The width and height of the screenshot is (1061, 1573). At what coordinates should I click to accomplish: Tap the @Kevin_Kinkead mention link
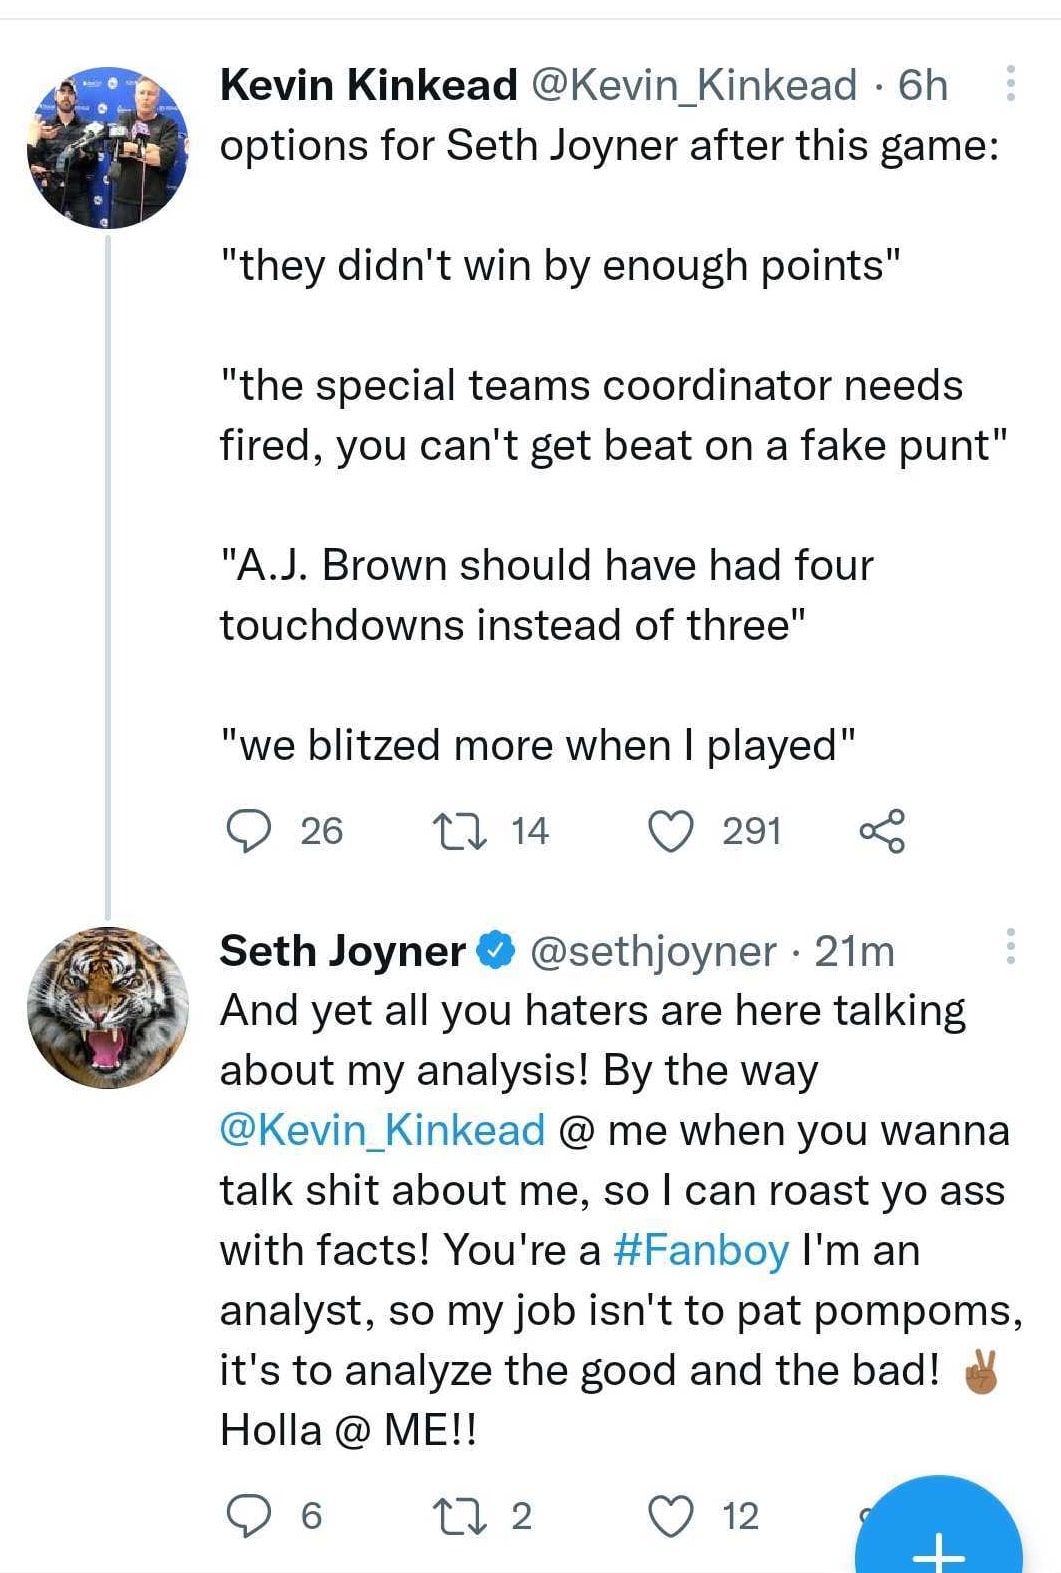(382, 1130)
